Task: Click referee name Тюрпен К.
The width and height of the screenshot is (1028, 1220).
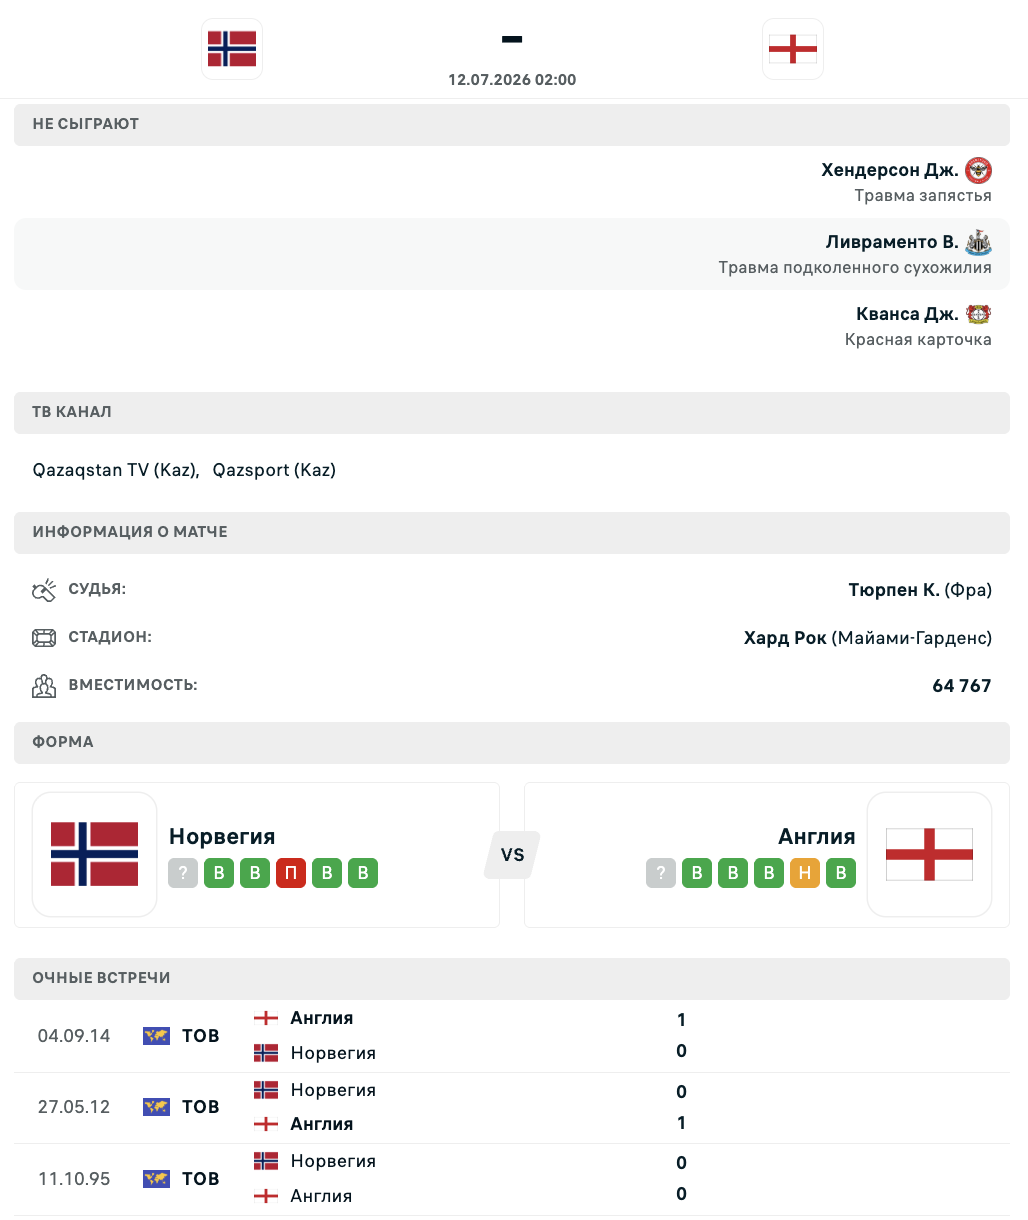Action: (x=894, y=590)
